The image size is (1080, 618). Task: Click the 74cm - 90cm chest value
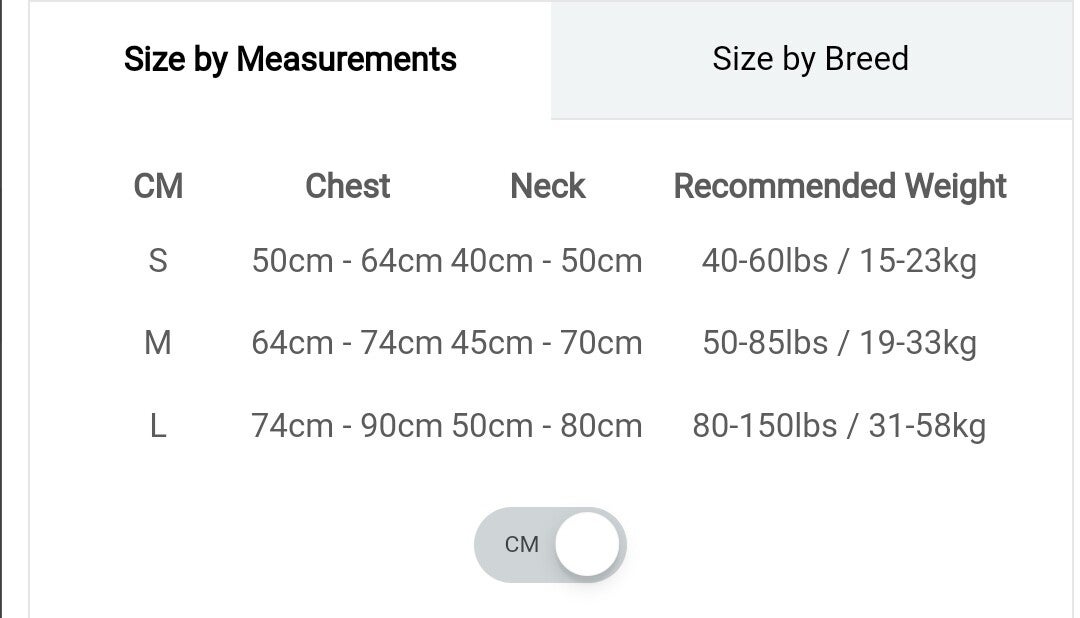[346, 427]
